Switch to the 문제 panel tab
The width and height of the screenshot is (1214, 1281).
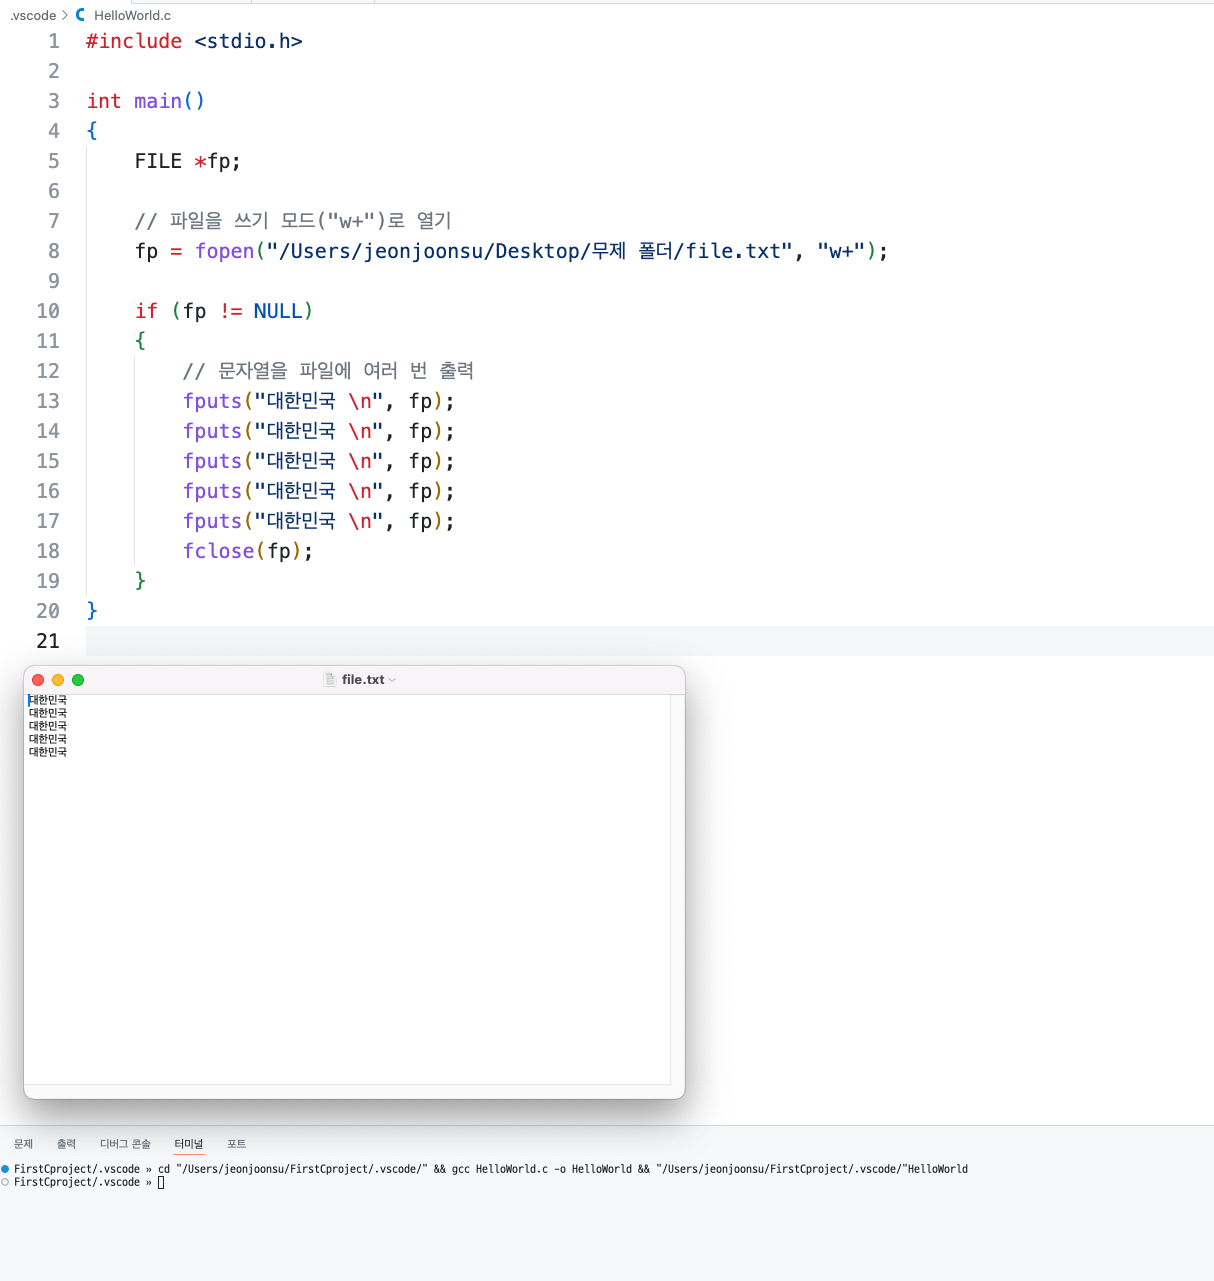click(23, 1144)
